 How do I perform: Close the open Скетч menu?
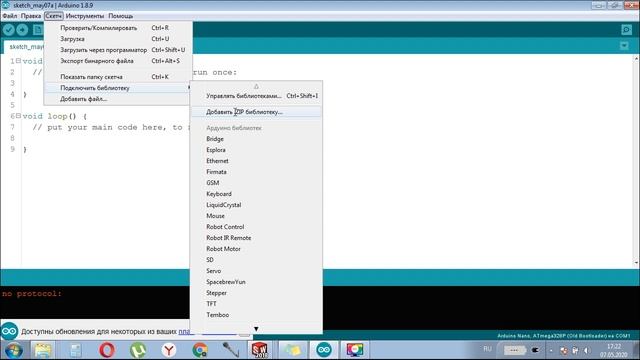[x=53, y=16]
